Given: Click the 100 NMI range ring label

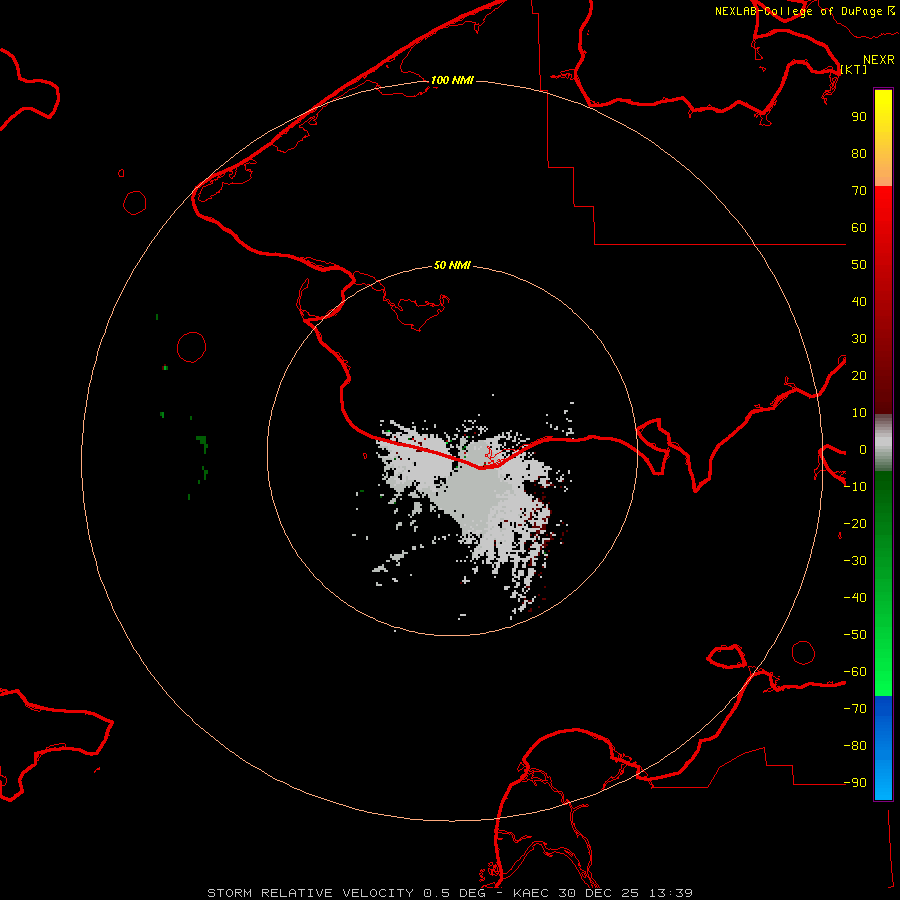Looking at the screenshot, I should (452, 80).
